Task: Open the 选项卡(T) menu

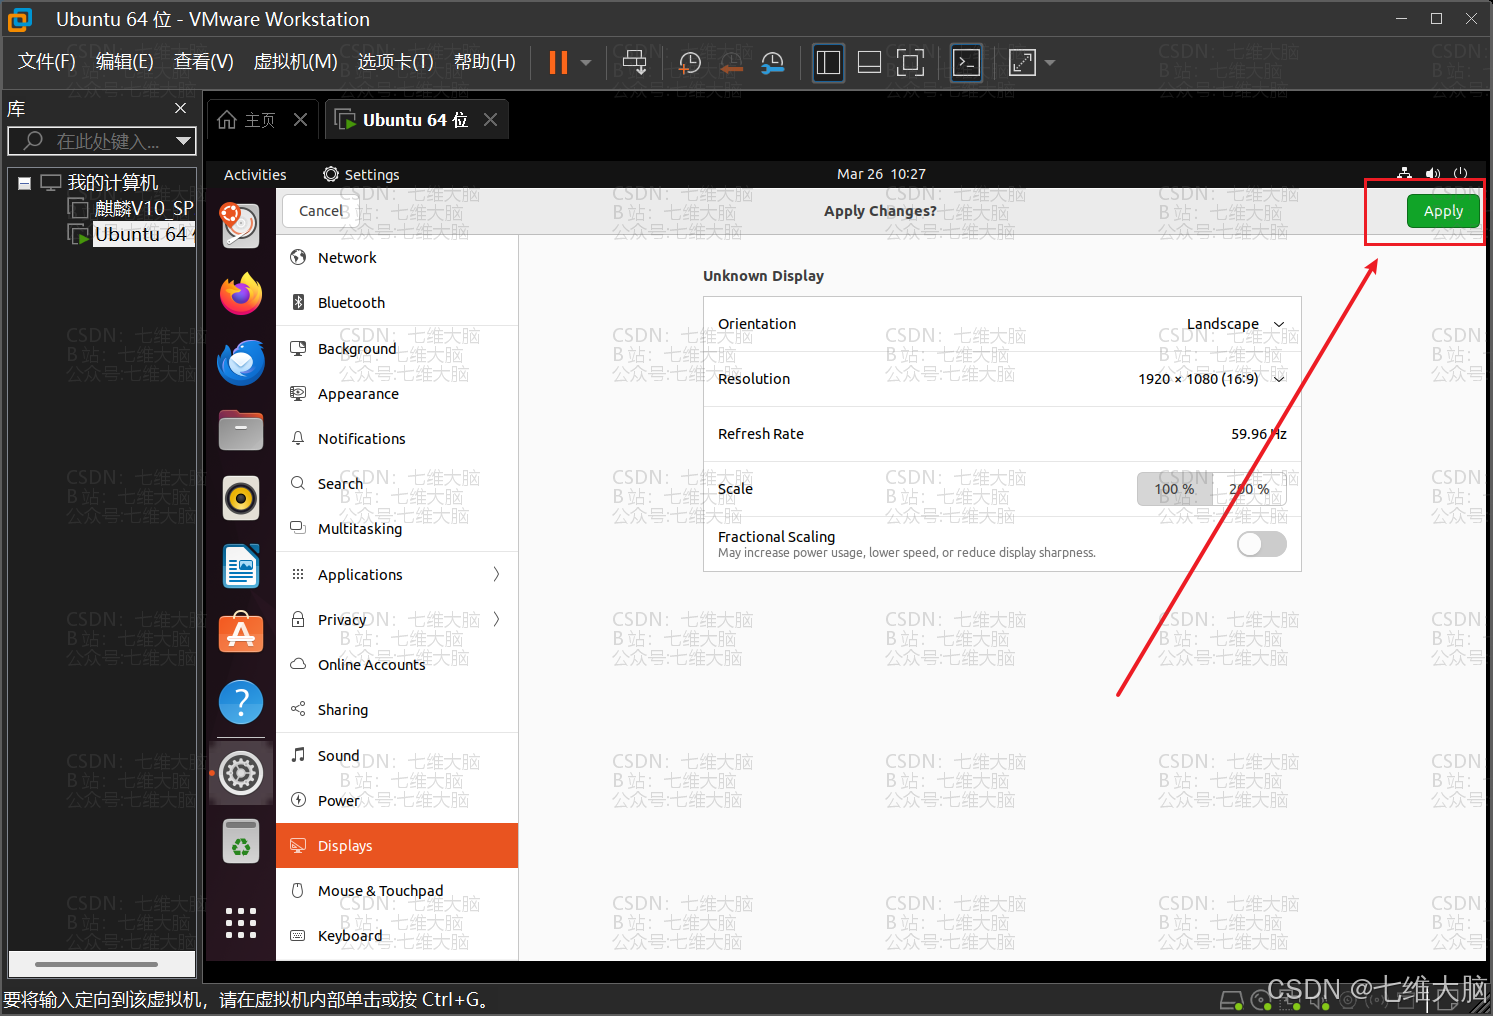Action: point(396,62)
